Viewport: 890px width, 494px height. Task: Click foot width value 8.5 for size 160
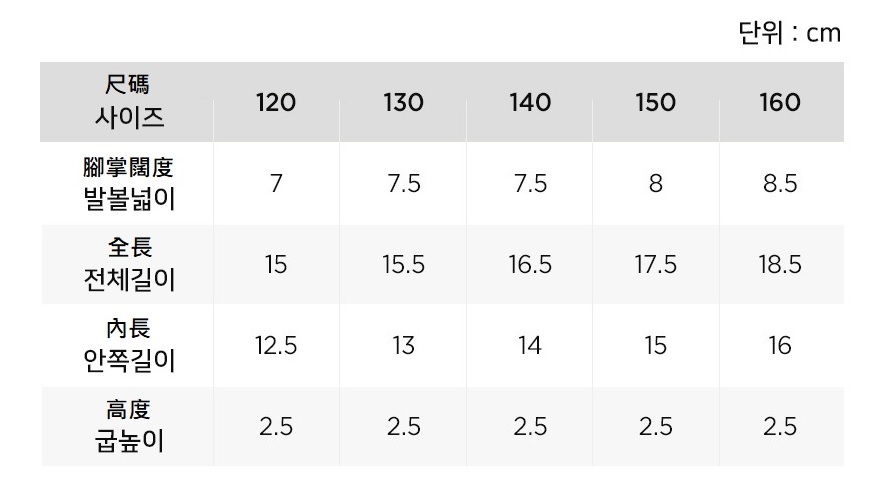tap(780, 185)
